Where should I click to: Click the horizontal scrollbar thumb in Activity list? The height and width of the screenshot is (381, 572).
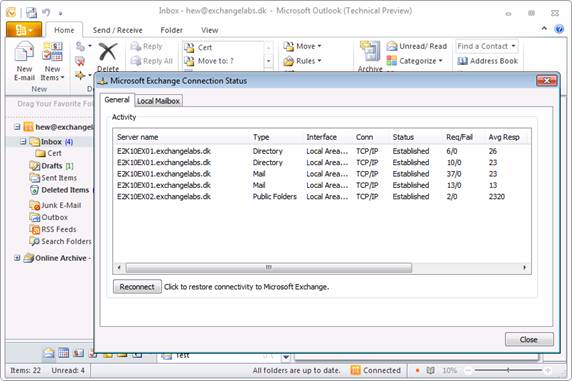tap(269, 268)
